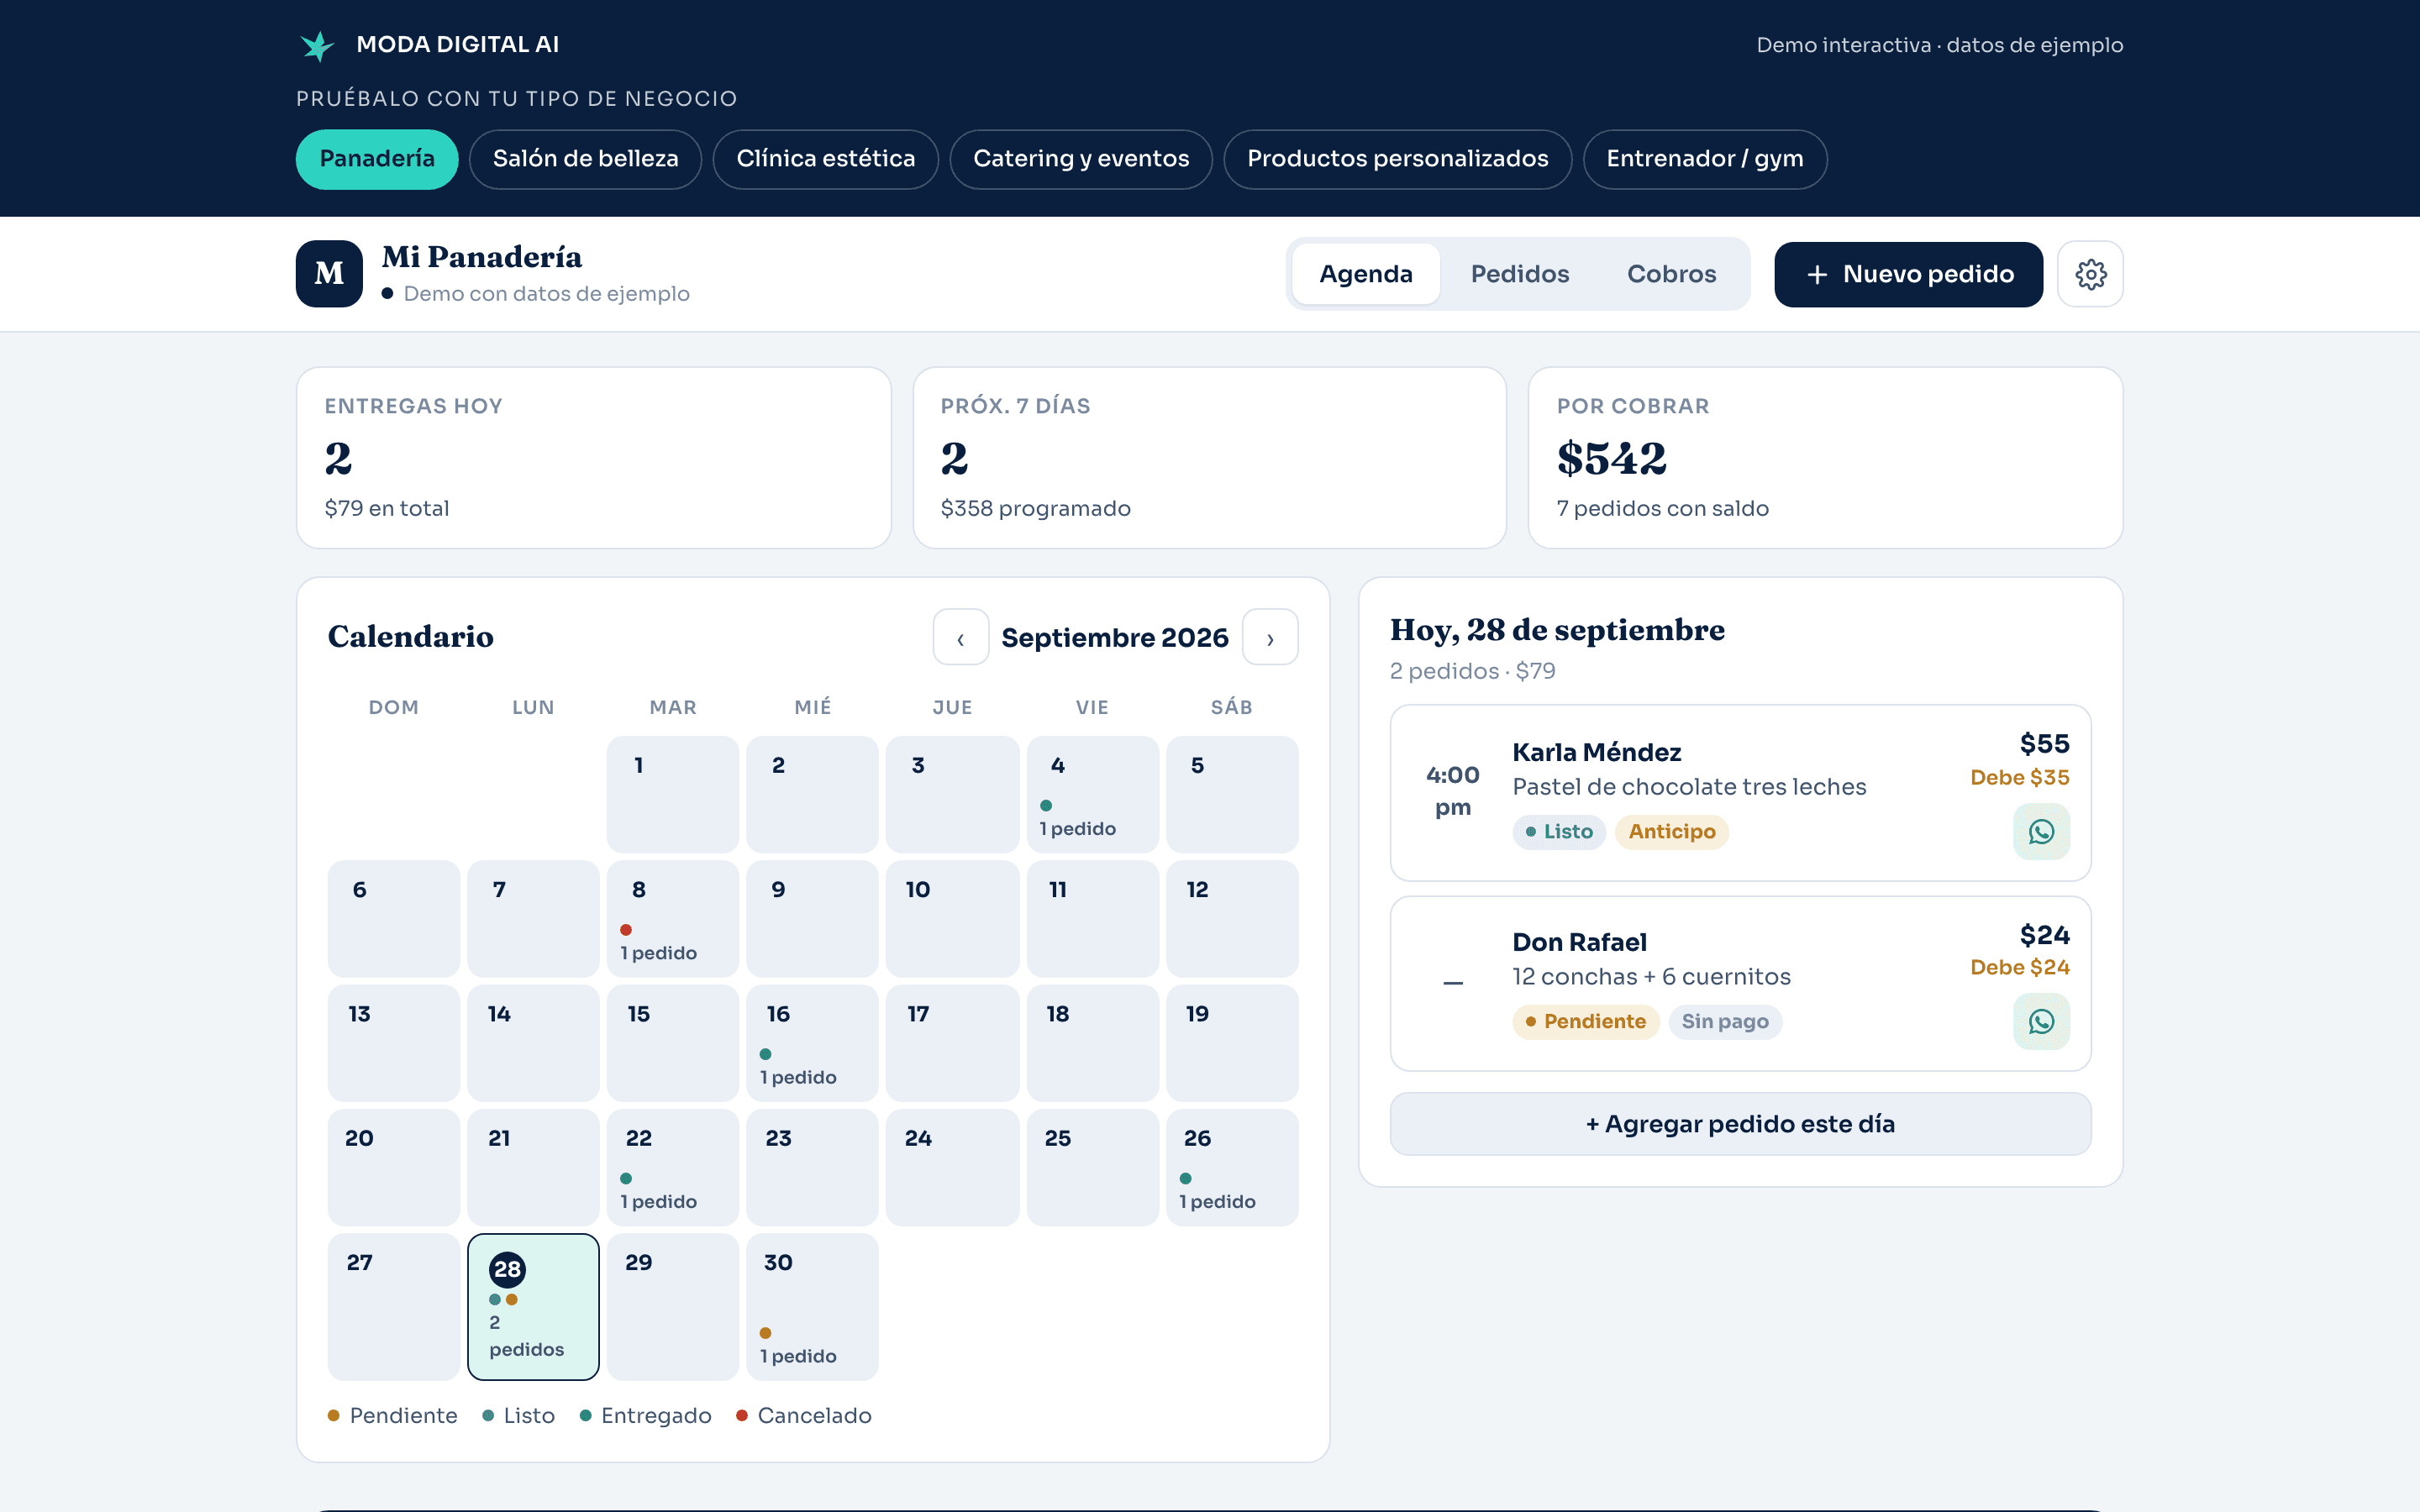
Task: Select Salón de belleza business type
Action: (585, 159)
